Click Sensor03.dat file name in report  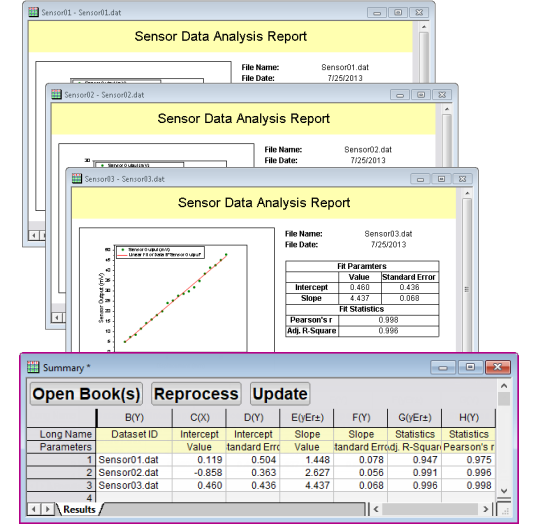[x=388, y=234]
